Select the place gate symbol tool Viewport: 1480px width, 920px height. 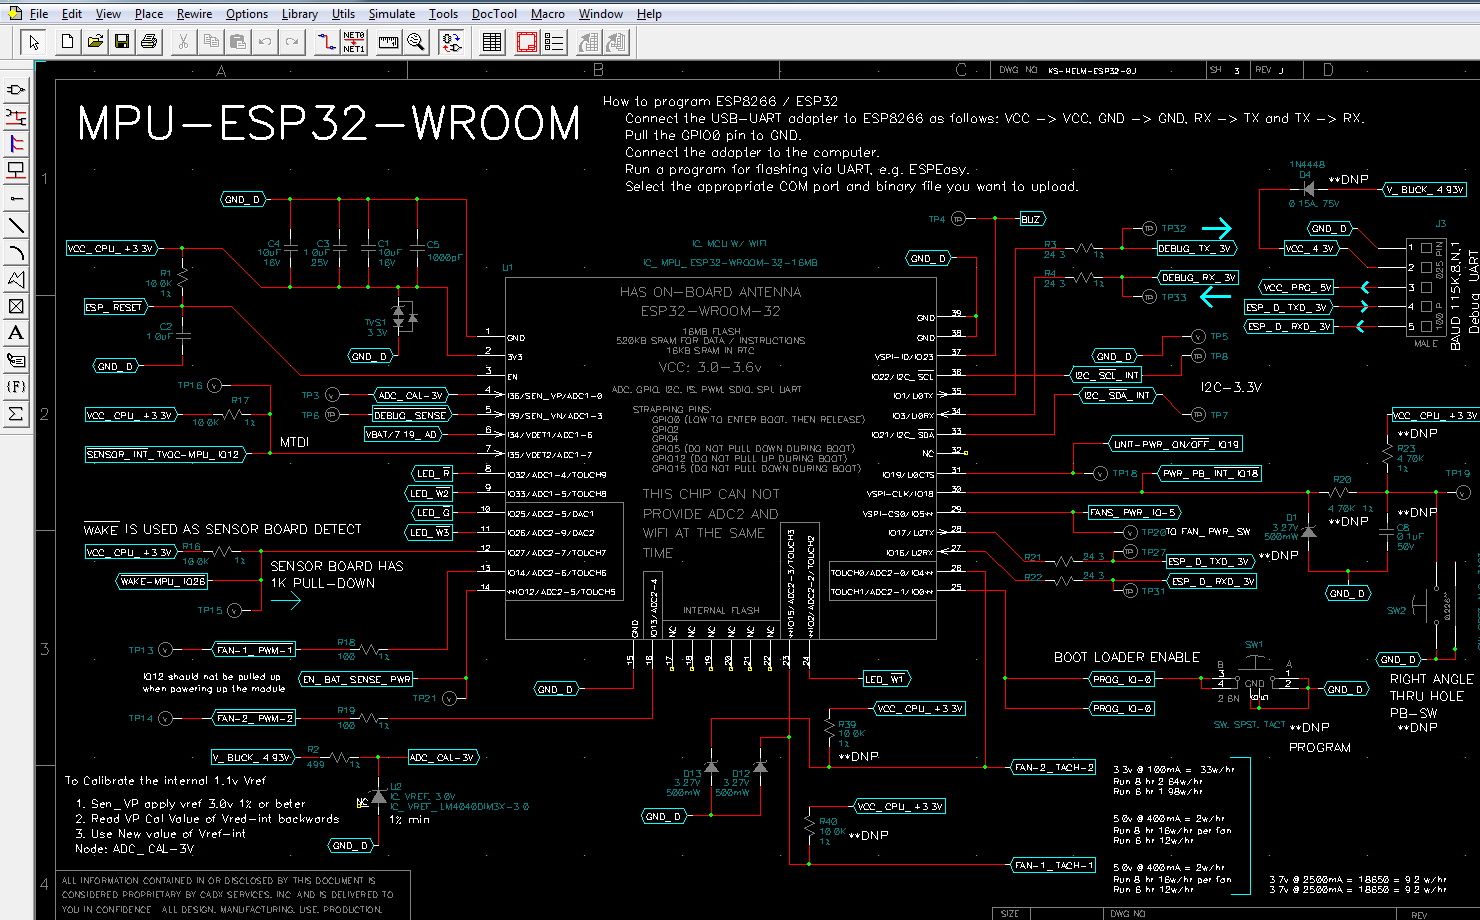tap(16, 90)
